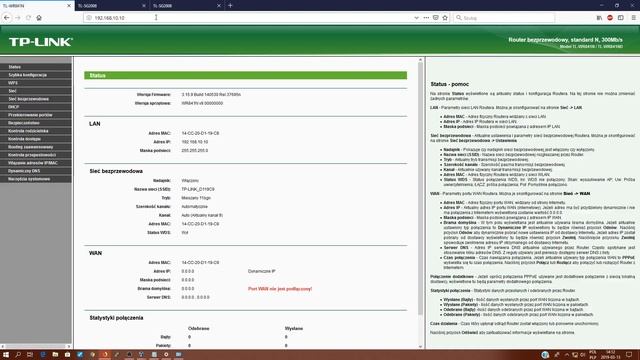The image size is (640, 360).
Task: Go back with the browser back arrow
Action: [7, 18]
